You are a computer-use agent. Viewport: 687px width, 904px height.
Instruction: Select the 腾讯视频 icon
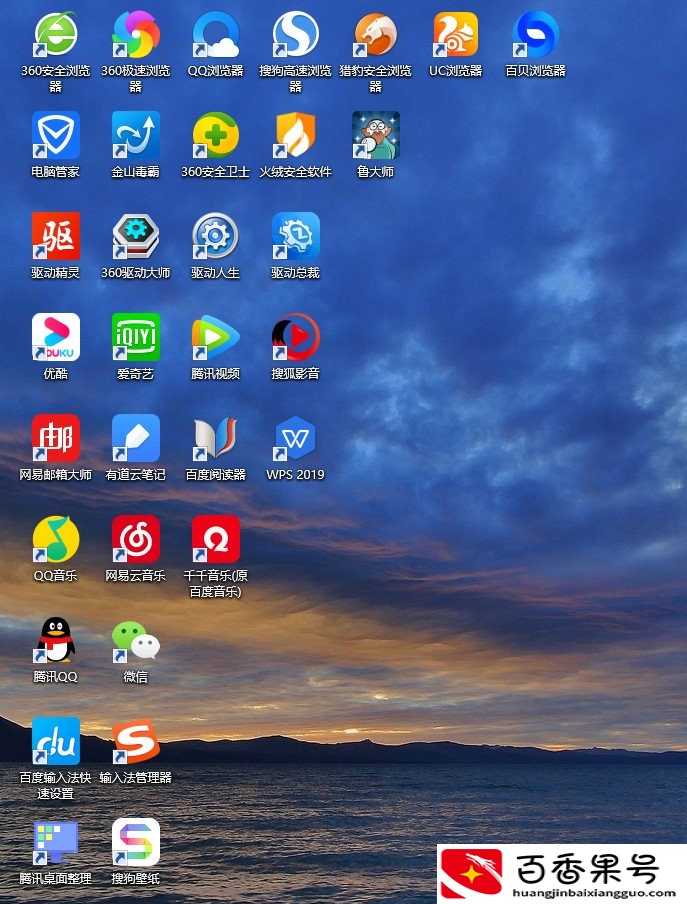coord(216,337)
